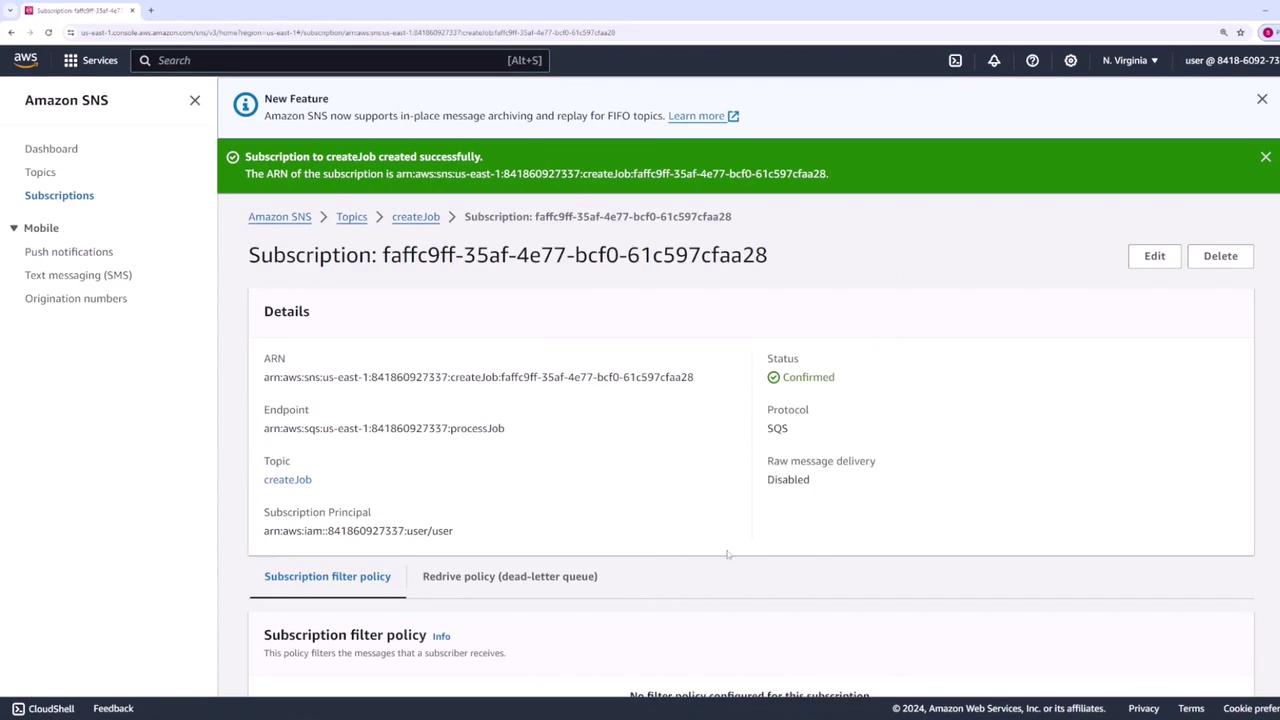Go back with the browser back arrow
This screenshot has width=1280, height=720.
click(x=11, y=32)
